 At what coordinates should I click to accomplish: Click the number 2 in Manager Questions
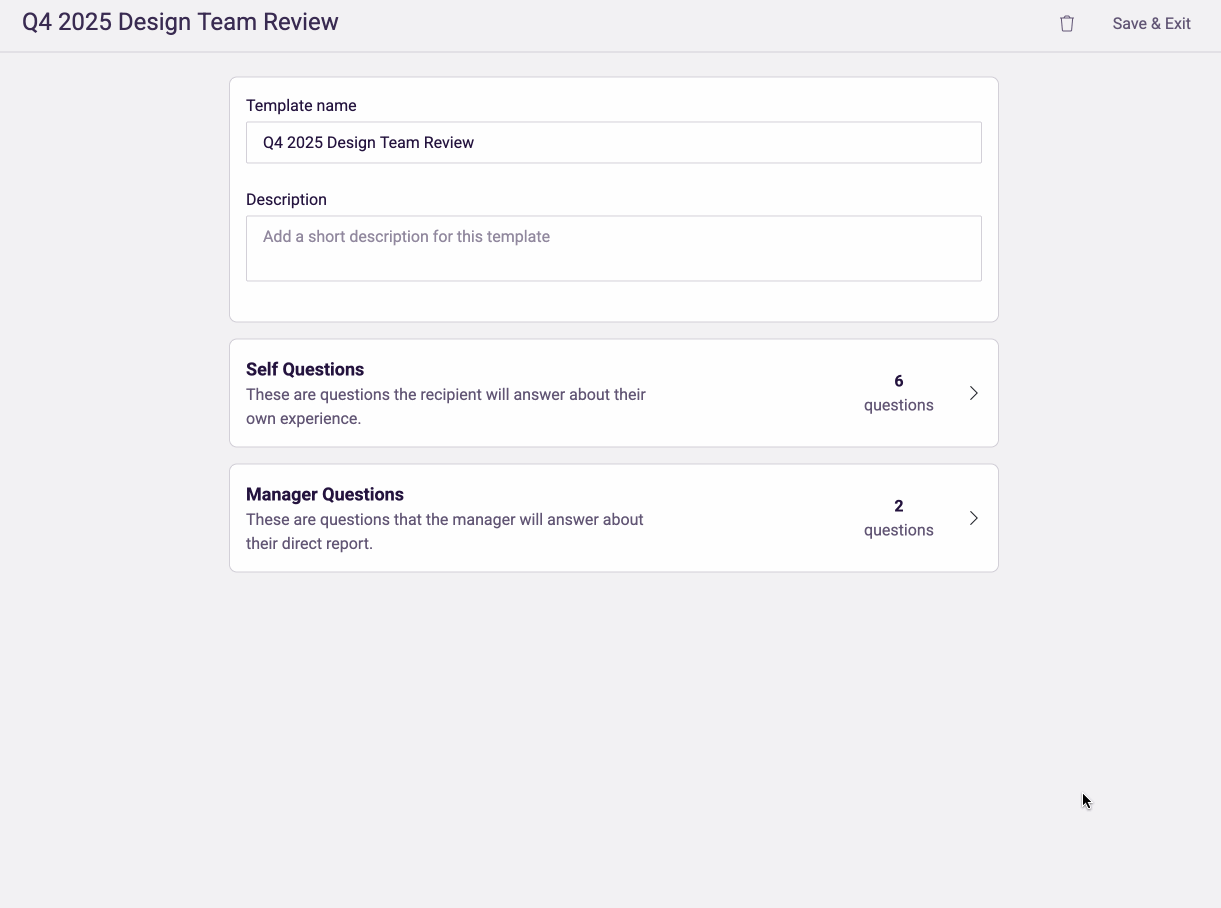(x=898, y=506)
